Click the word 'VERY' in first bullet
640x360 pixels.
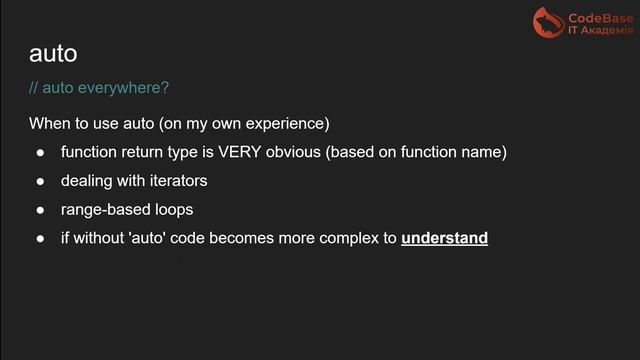(x=240, y=152)
